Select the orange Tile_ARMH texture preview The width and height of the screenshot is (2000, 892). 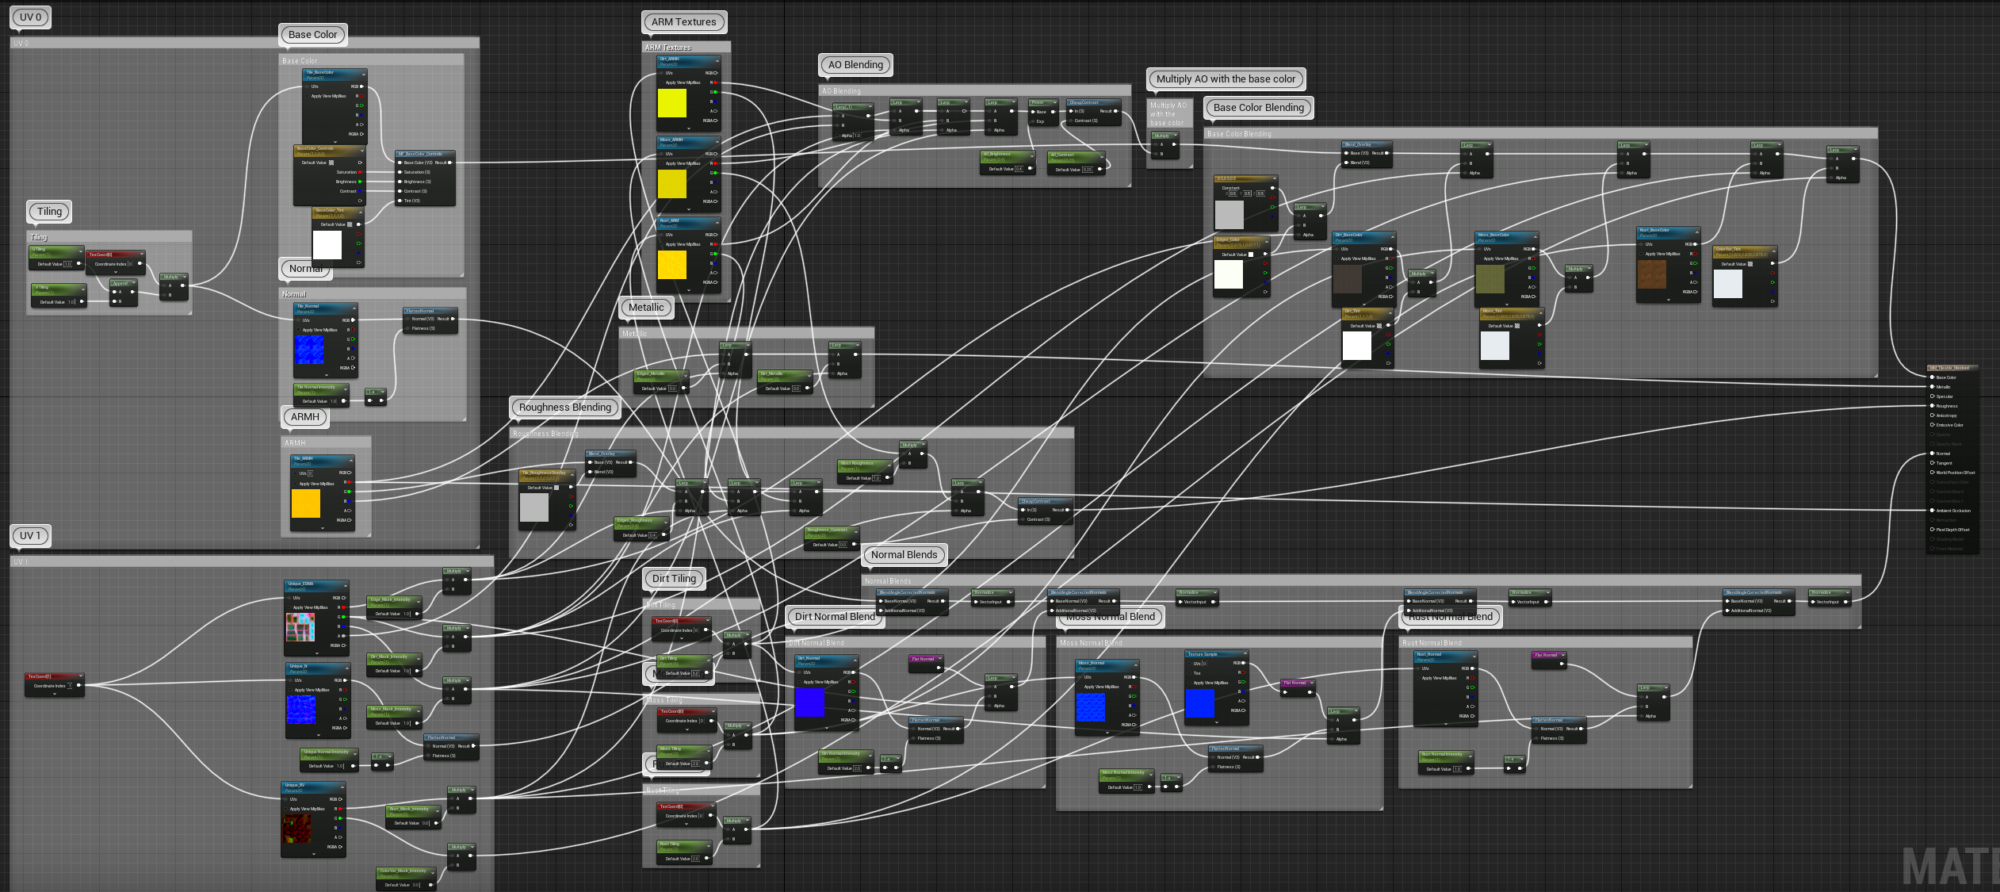tap(306, 503)
